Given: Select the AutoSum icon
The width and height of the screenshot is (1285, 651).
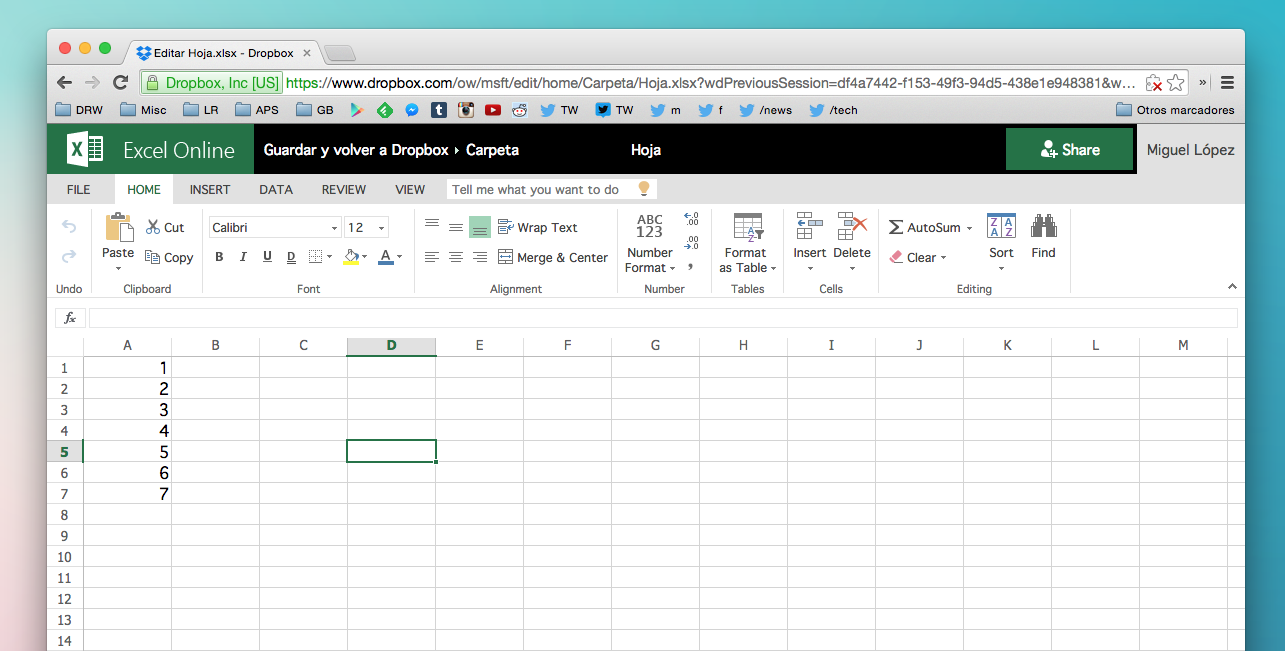Looking at the screenshot, I should tap(922, 227).
